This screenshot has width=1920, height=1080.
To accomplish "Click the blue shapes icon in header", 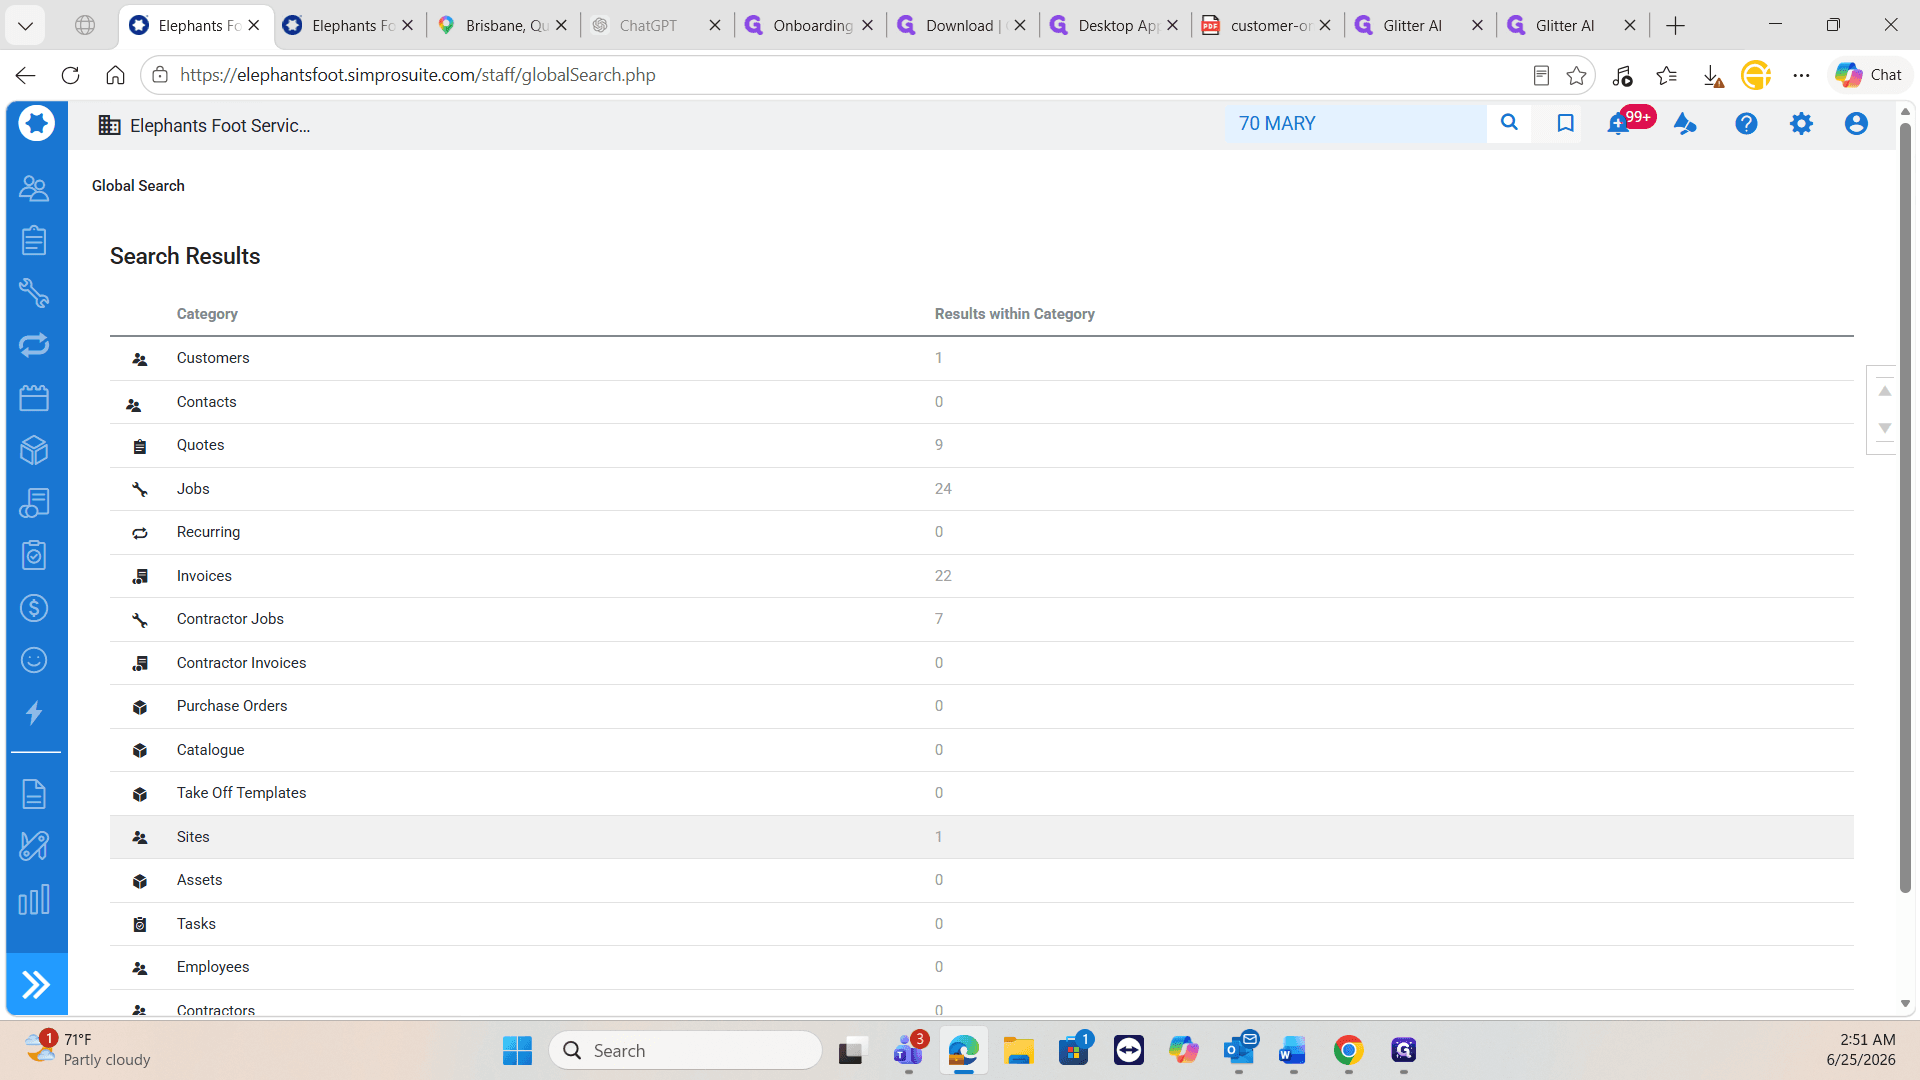I will tap(1685, 124).
